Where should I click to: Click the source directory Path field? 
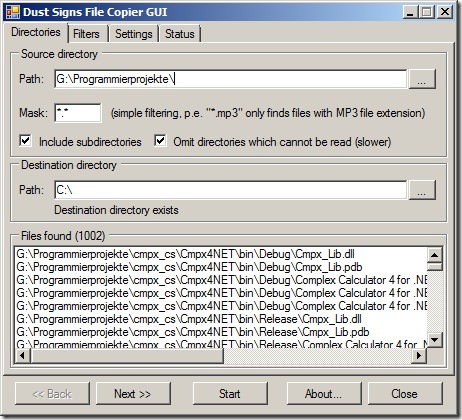coord(230,79)
